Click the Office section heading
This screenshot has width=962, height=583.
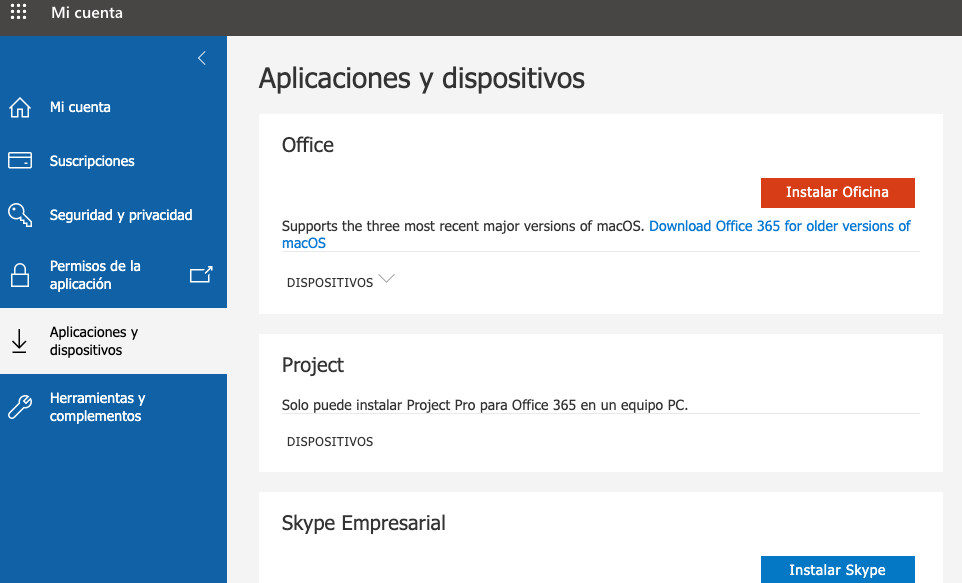click(x=308, y=145)
